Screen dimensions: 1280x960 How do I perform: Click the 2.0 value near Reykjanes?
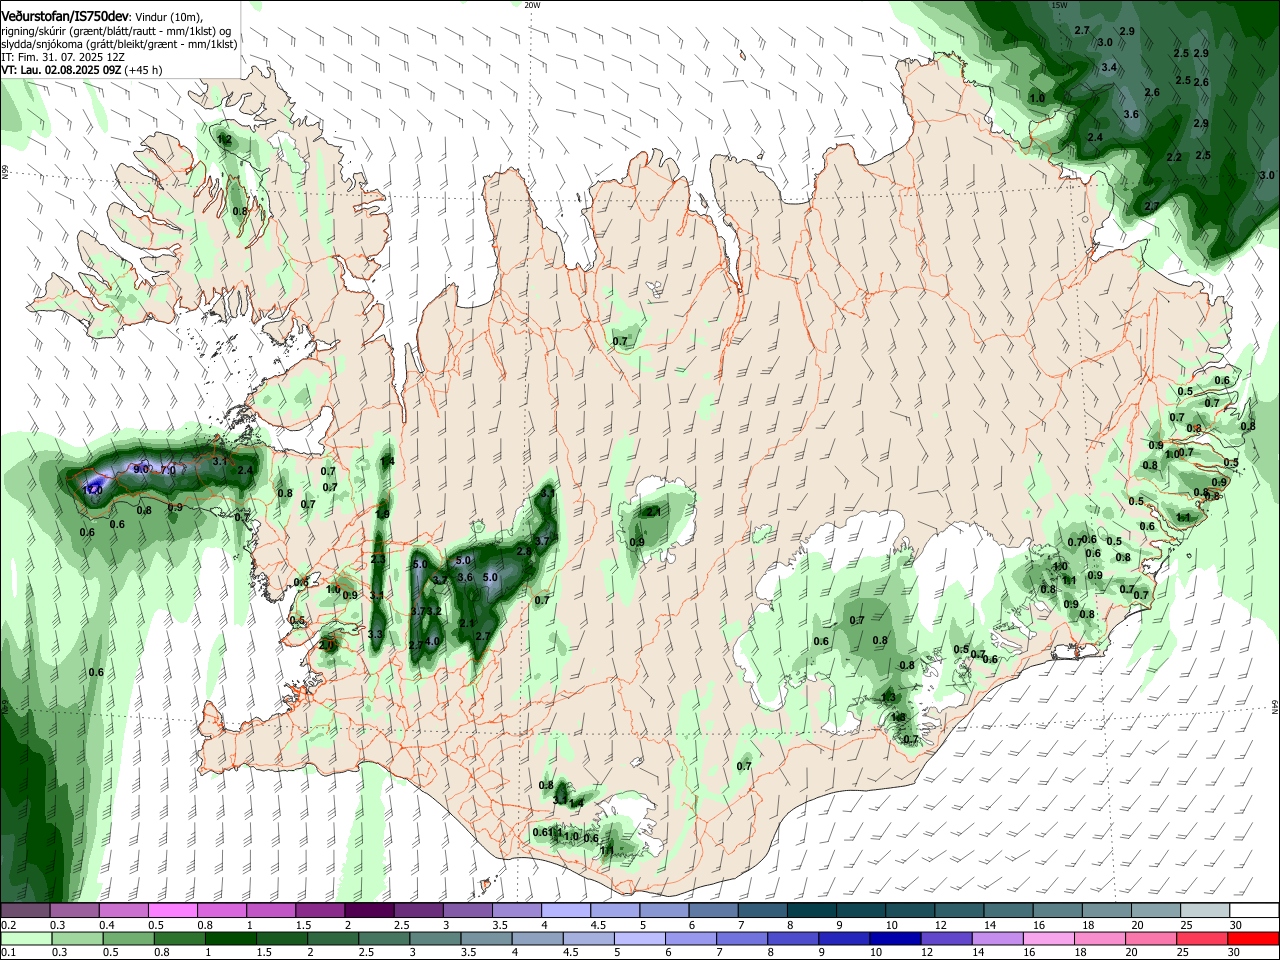pos(326,645)
